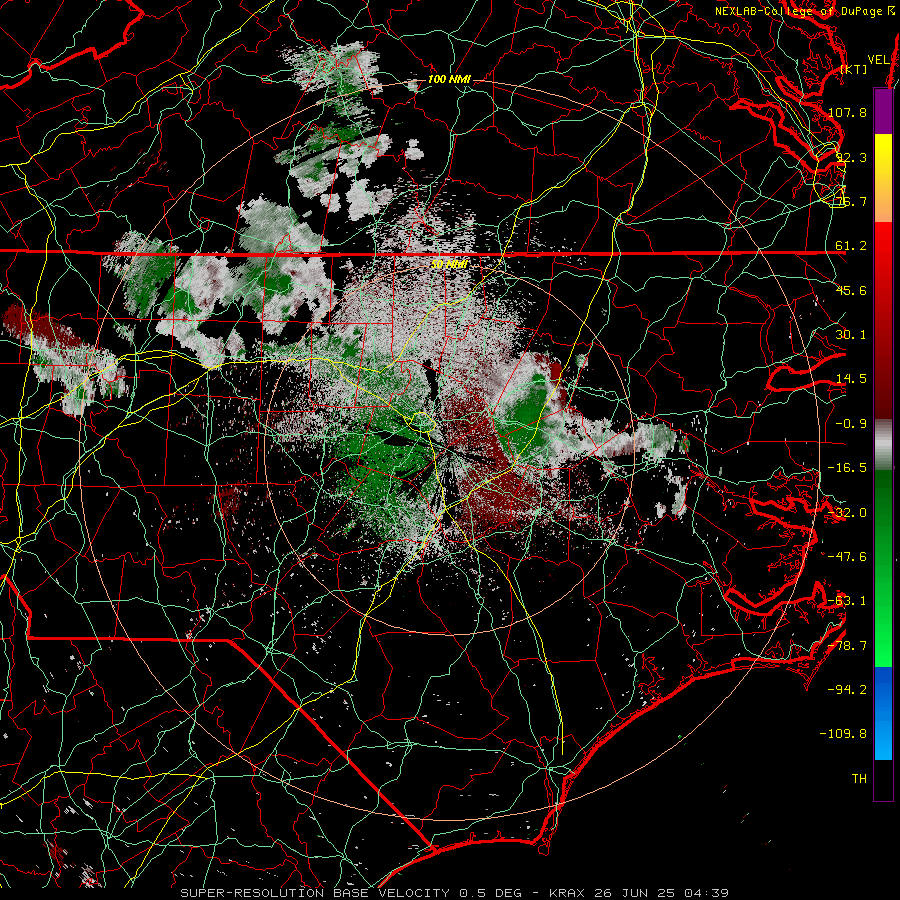Click the 61.2 velocity scale value

[851, 246]
